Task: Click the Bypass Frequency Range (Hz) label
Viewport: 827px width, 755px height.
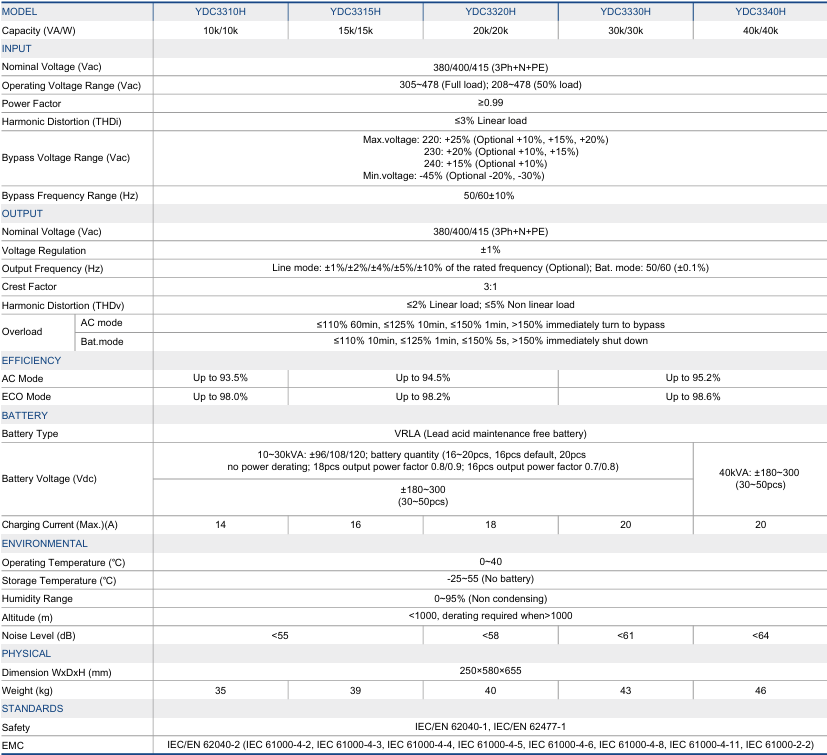Action: pyautogui.click(x=70, y=195)
